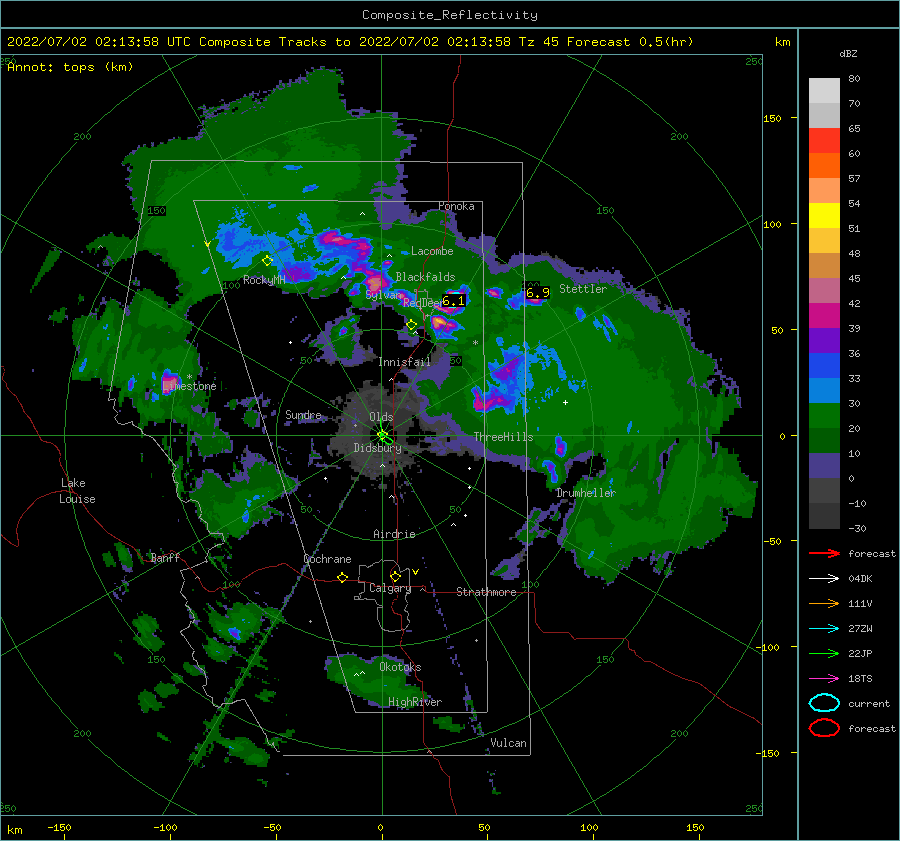Pick the green 22JP arrow icon
The height and width of the screenshot is (841, 900).
click(x=824, y=653)
